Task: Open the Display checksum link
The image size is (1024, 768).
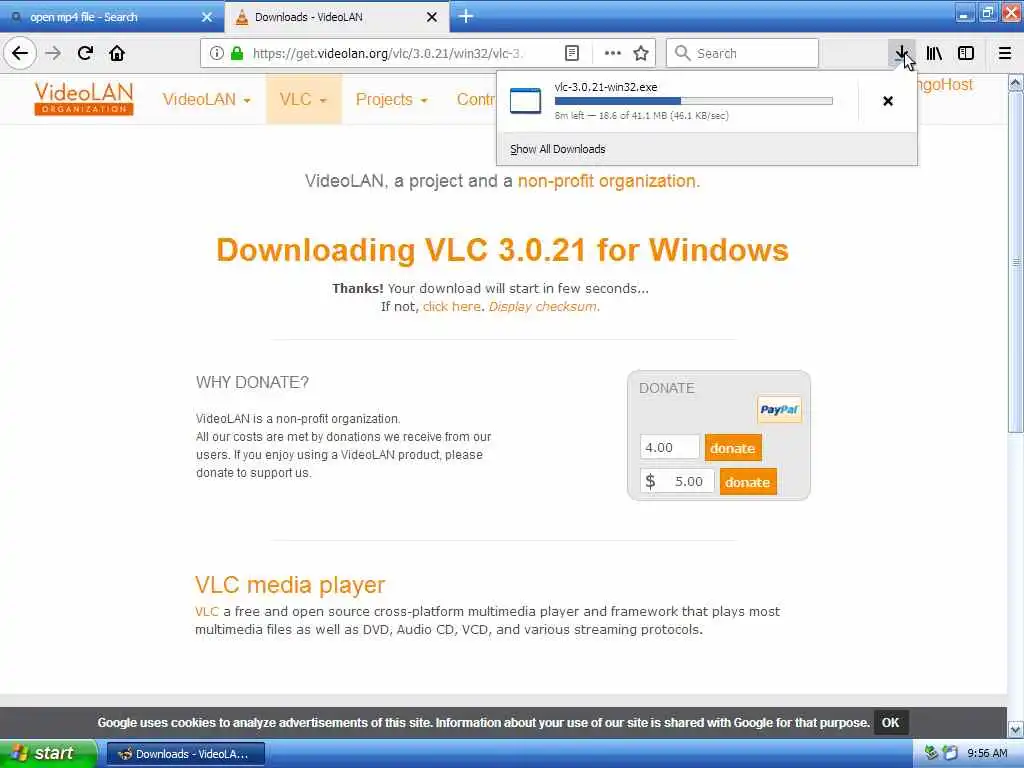Action: 543,306
